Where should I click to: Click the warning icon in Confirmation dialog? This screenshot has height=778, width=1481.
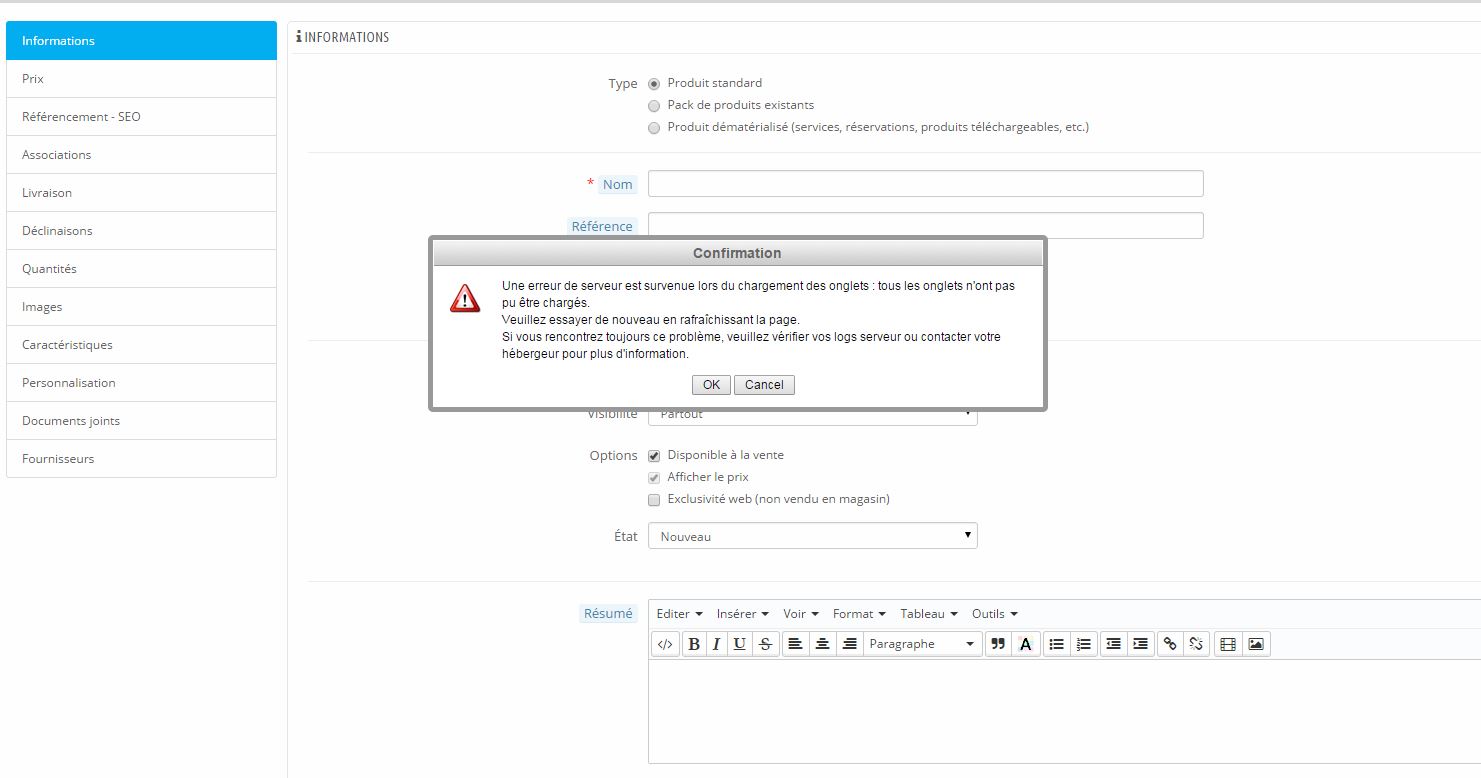pos(465,298)
